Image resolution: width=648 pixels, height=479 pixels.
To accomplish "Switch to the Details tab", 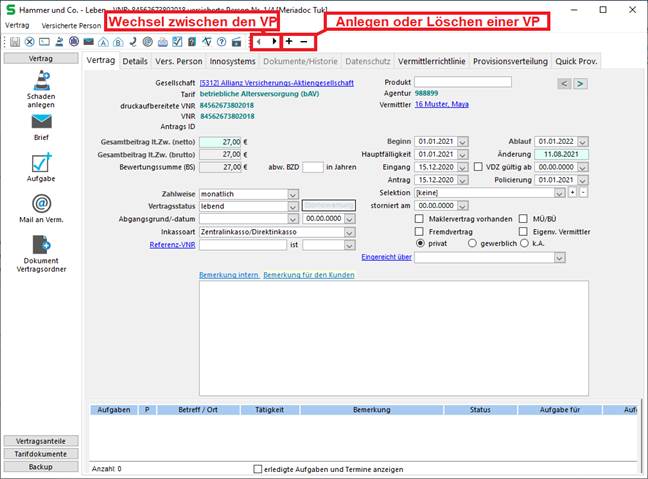I will click(136, 61).
